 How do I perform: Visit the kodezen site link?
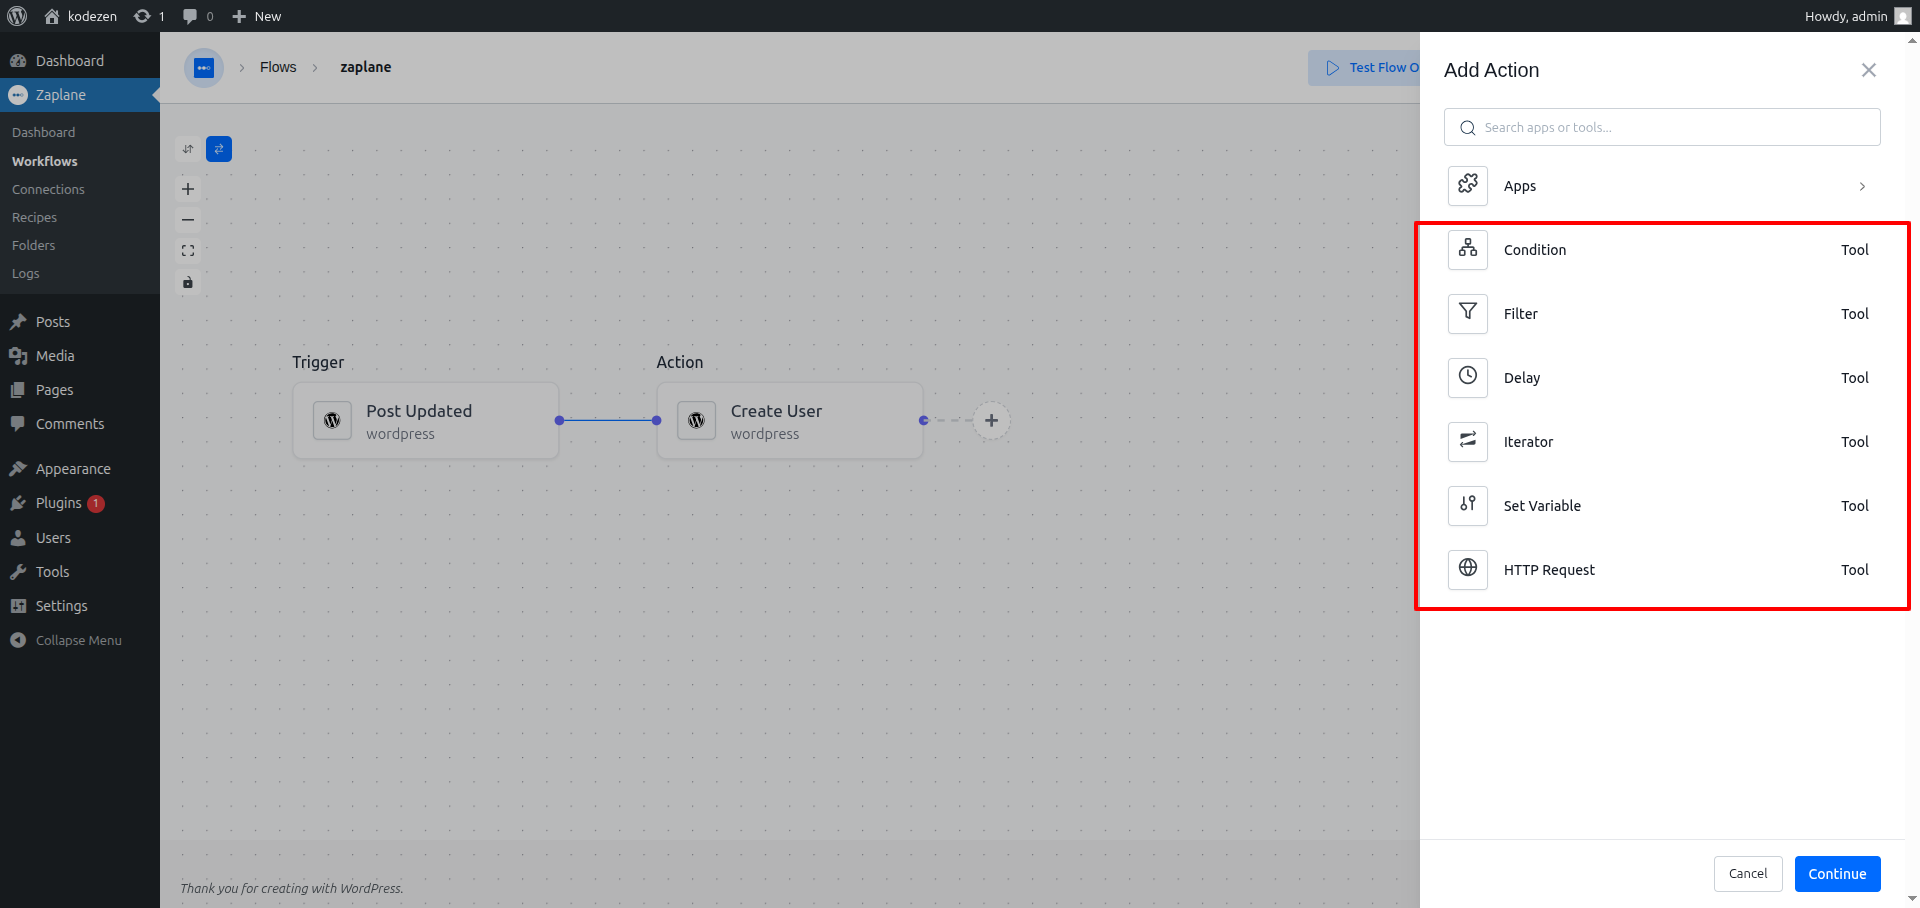pyautogui.click(x=80, y=16)
